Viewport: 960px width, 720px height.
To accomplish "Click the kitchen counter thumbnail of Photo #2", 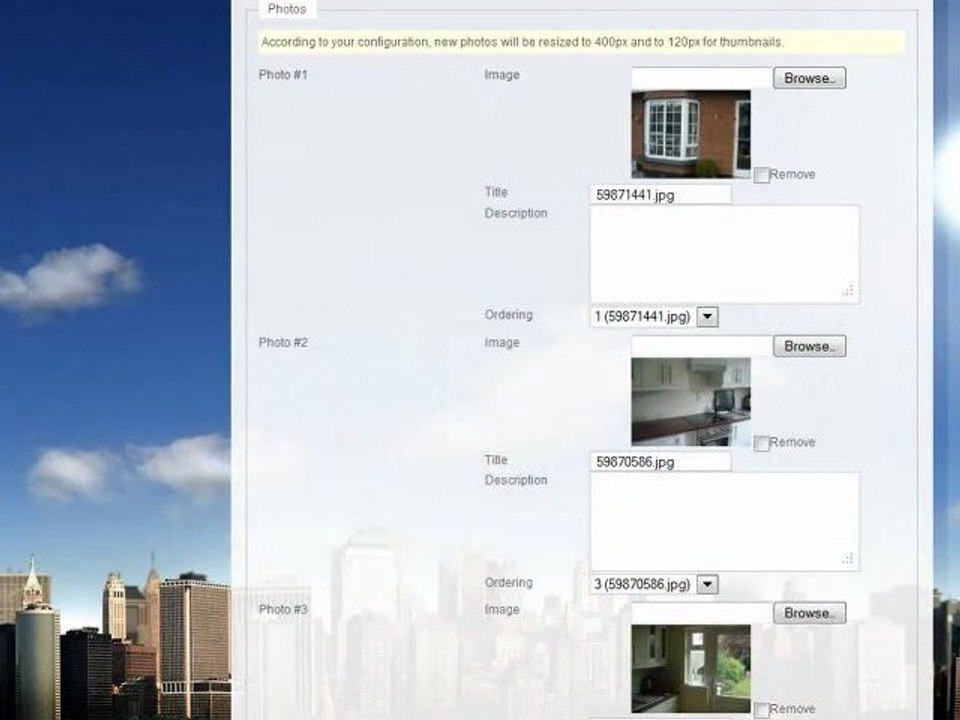I will coord(691,402).
